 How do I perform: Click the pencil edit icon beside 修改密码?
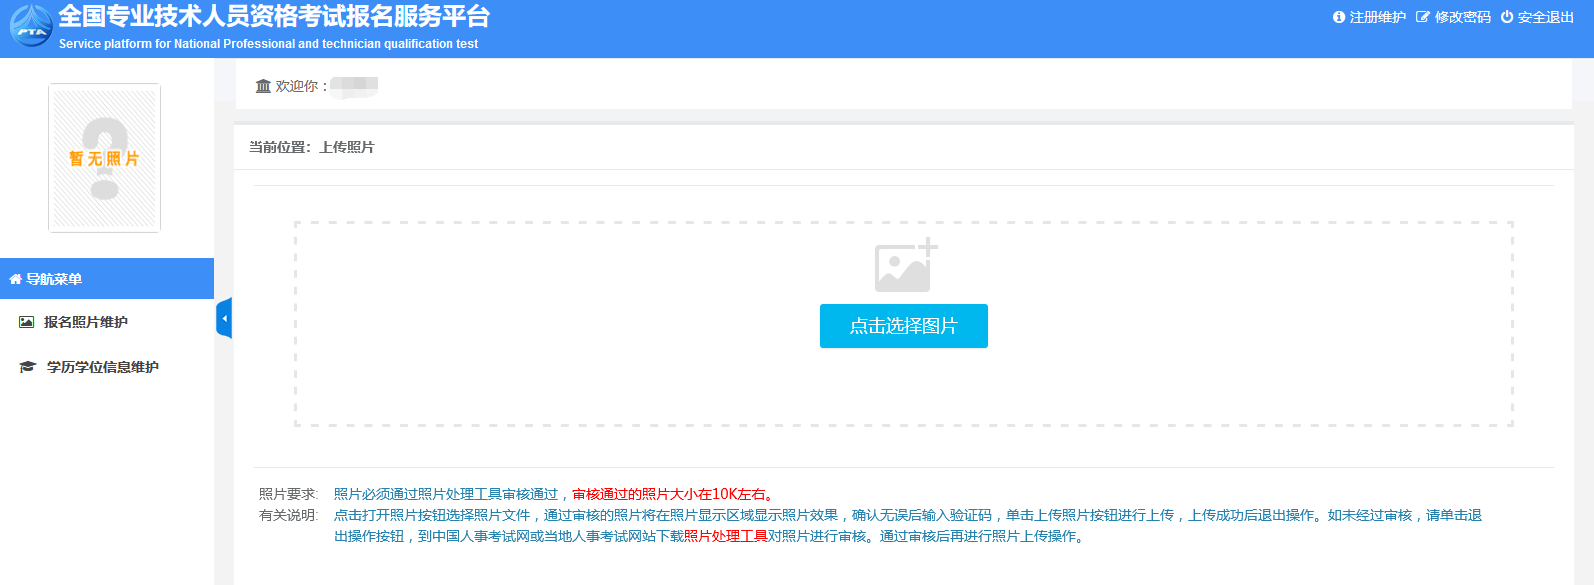[x=1422, y=17]
